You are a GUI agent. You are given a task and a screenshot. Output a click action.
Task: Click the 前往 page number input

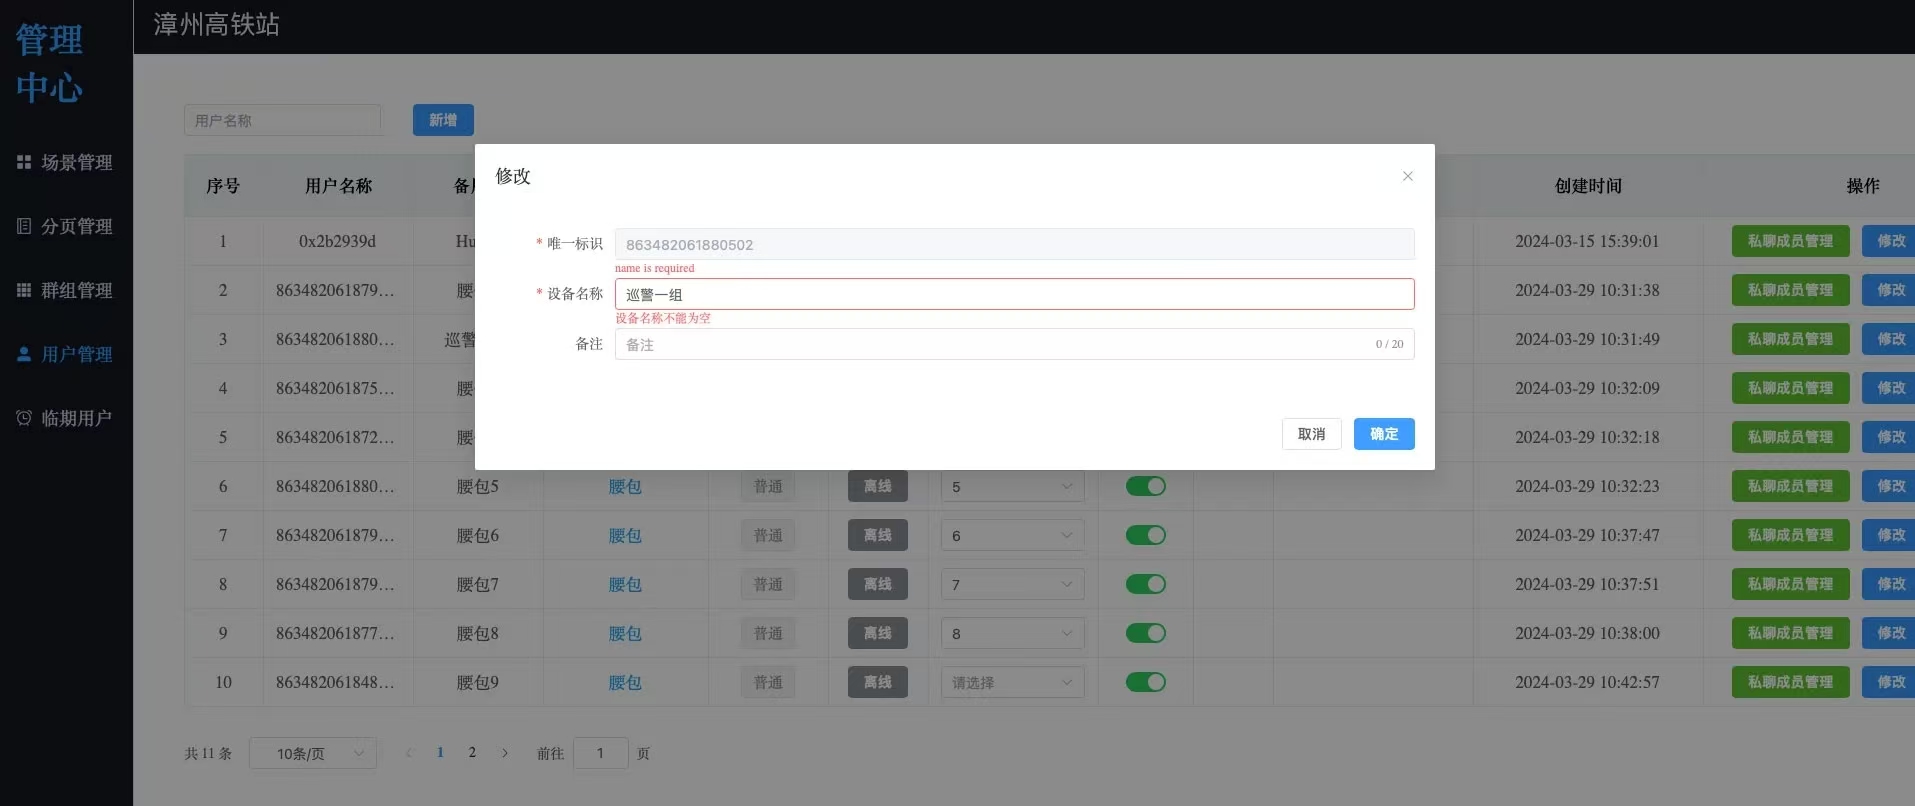click(x=600, y=753)
